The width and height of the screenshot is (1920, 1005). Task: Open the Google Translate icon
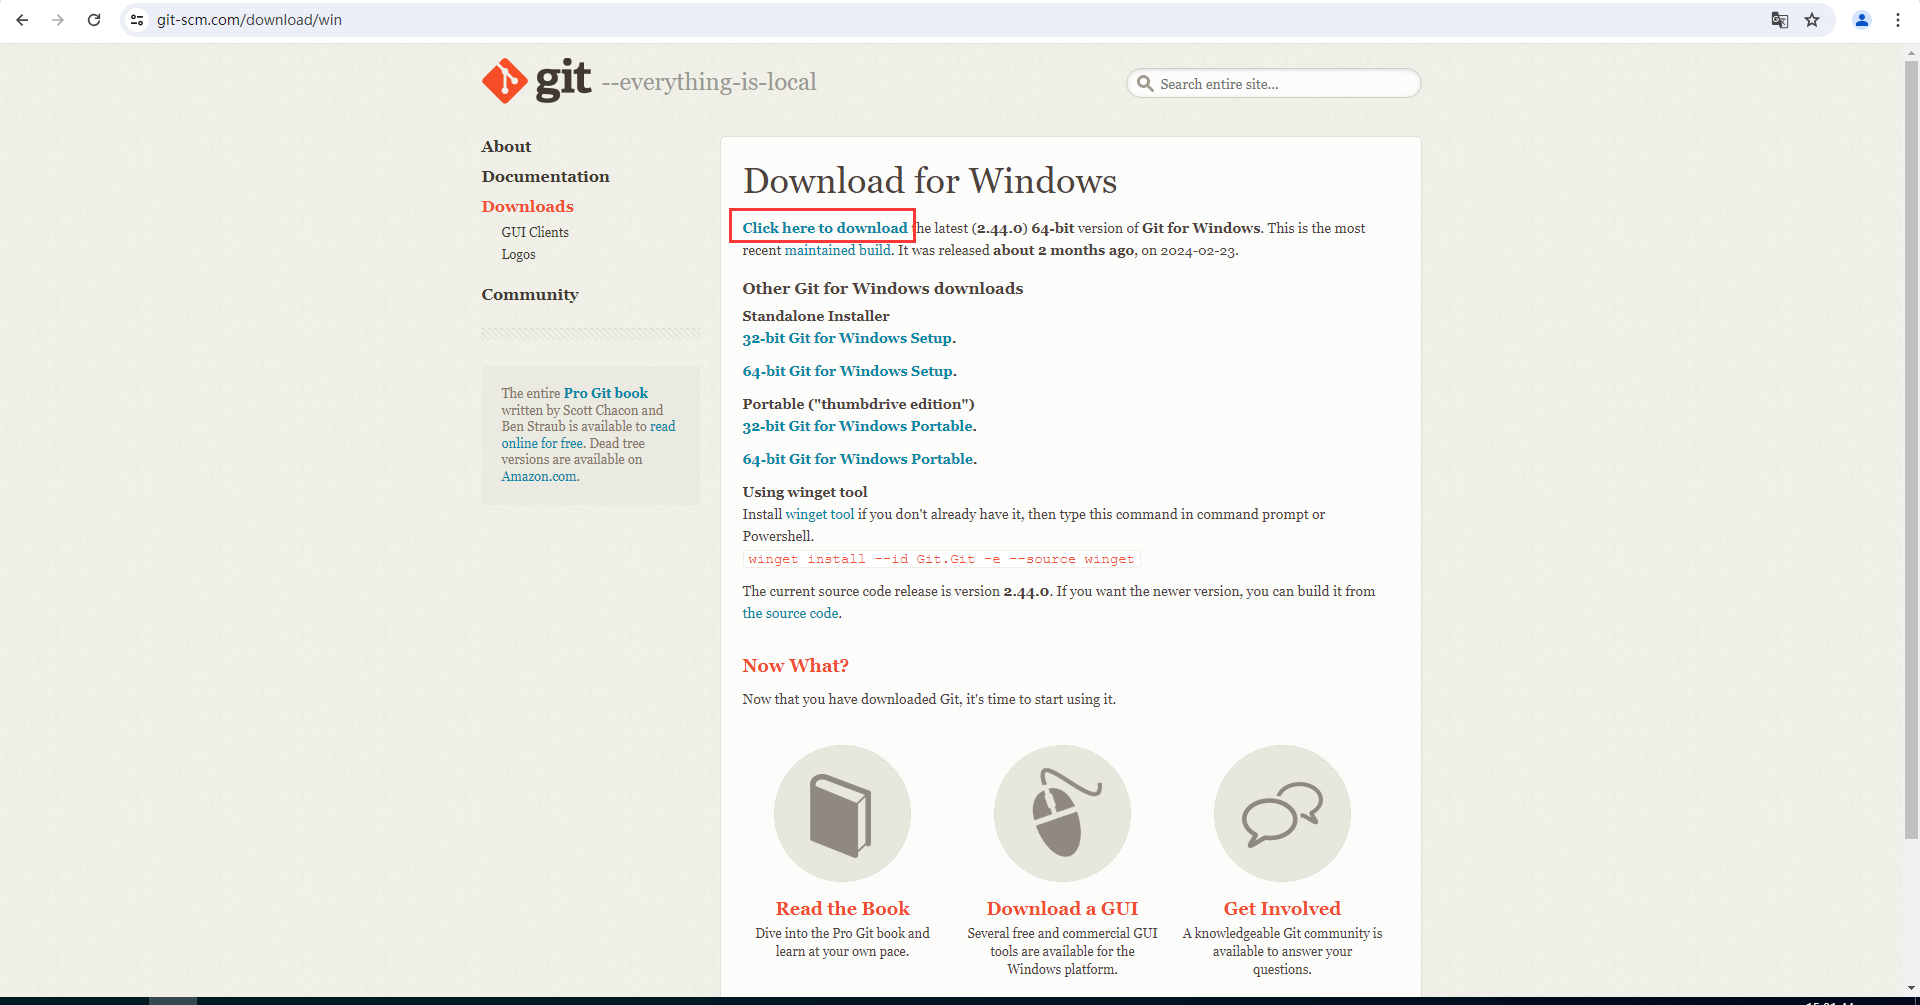click(x=1780, y=20)
